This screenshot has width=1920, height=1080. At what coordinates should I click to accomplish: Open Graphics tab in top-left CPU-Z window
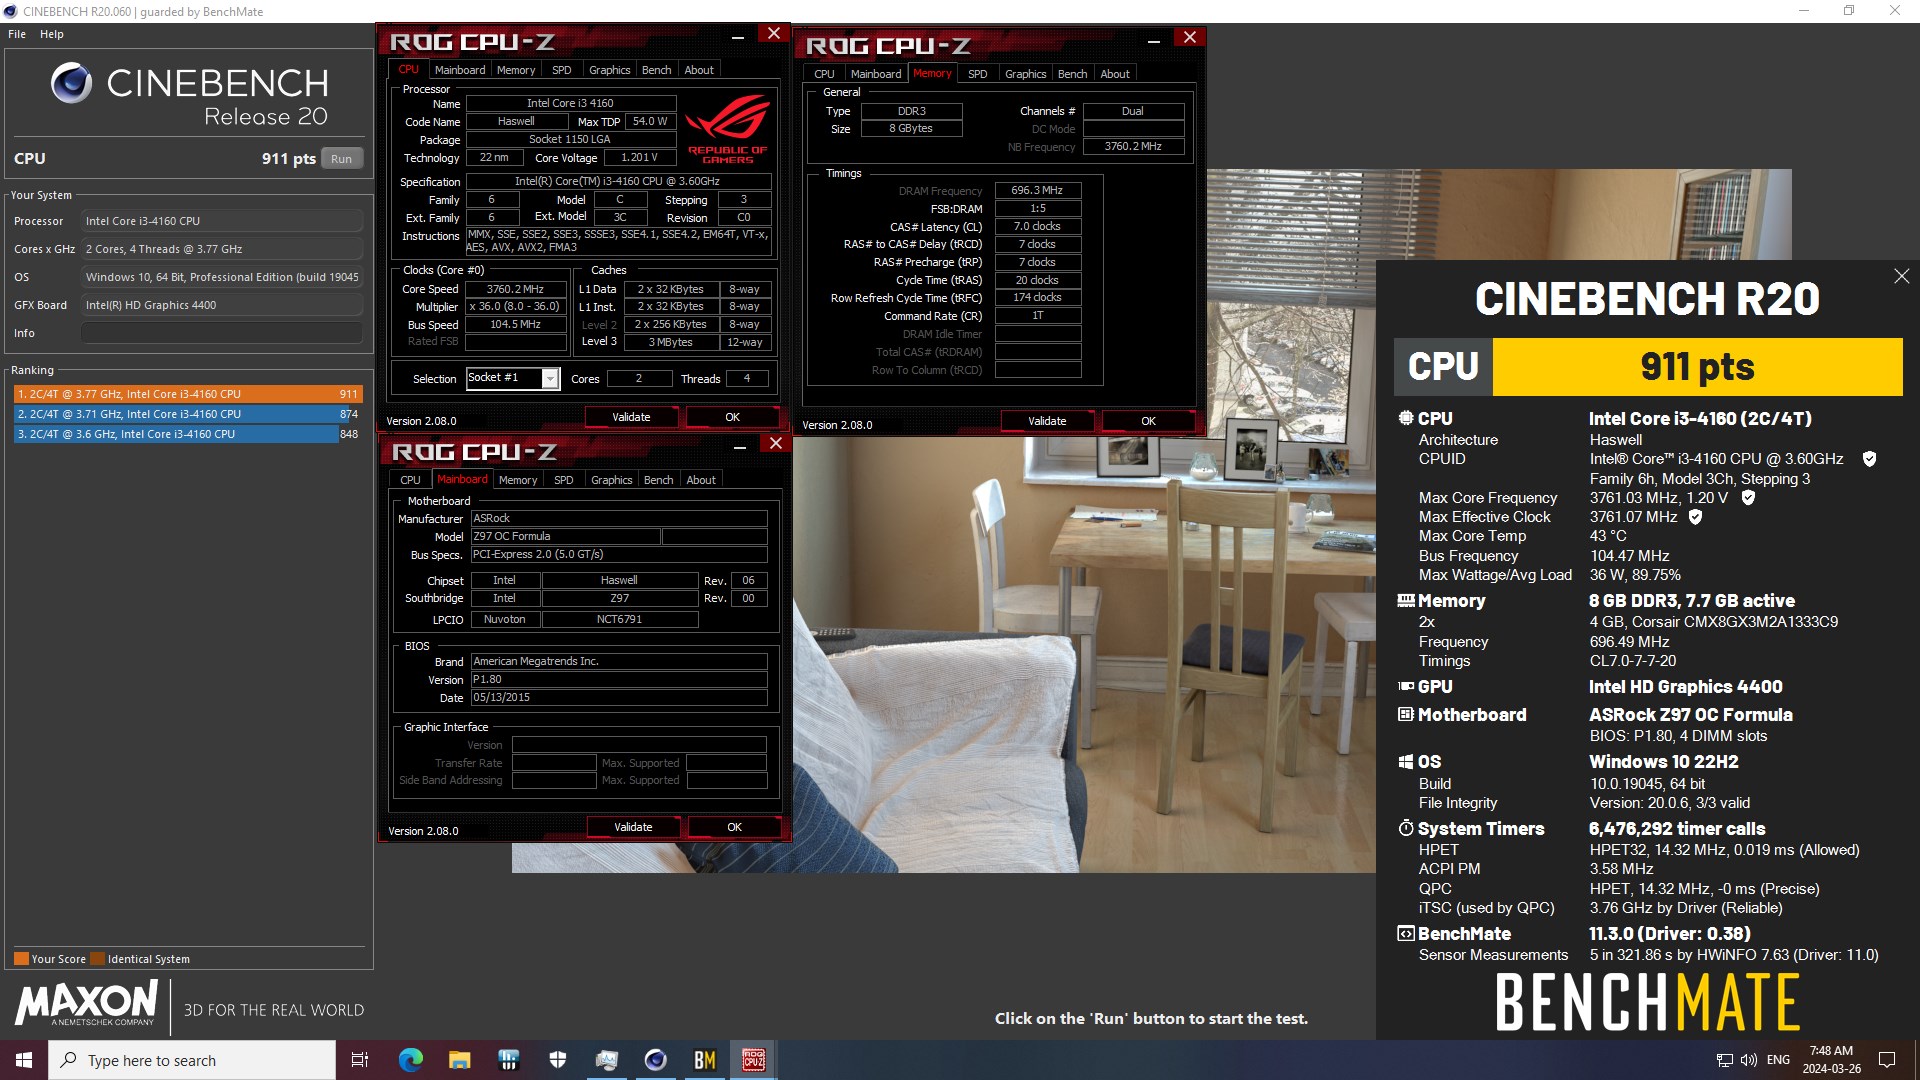pos(609,70)
